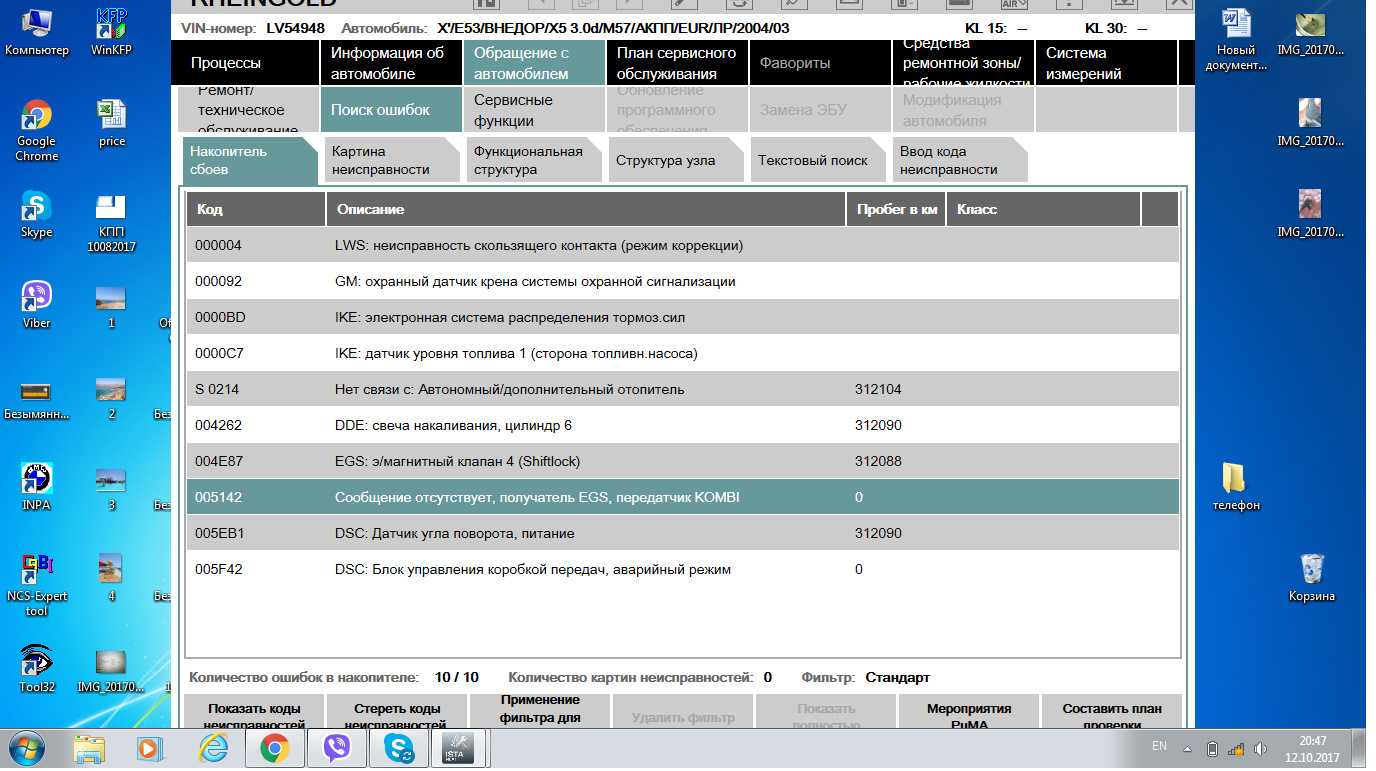Open Chrome from the taskbar

point(275,748)
